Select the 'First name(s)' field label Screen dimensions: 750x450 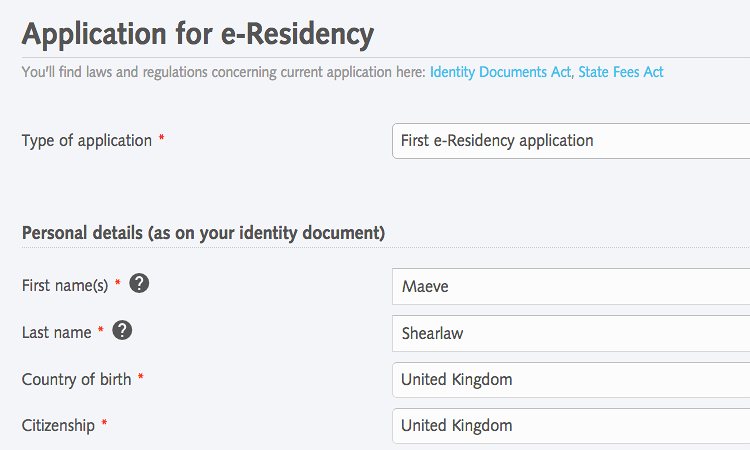64,286
